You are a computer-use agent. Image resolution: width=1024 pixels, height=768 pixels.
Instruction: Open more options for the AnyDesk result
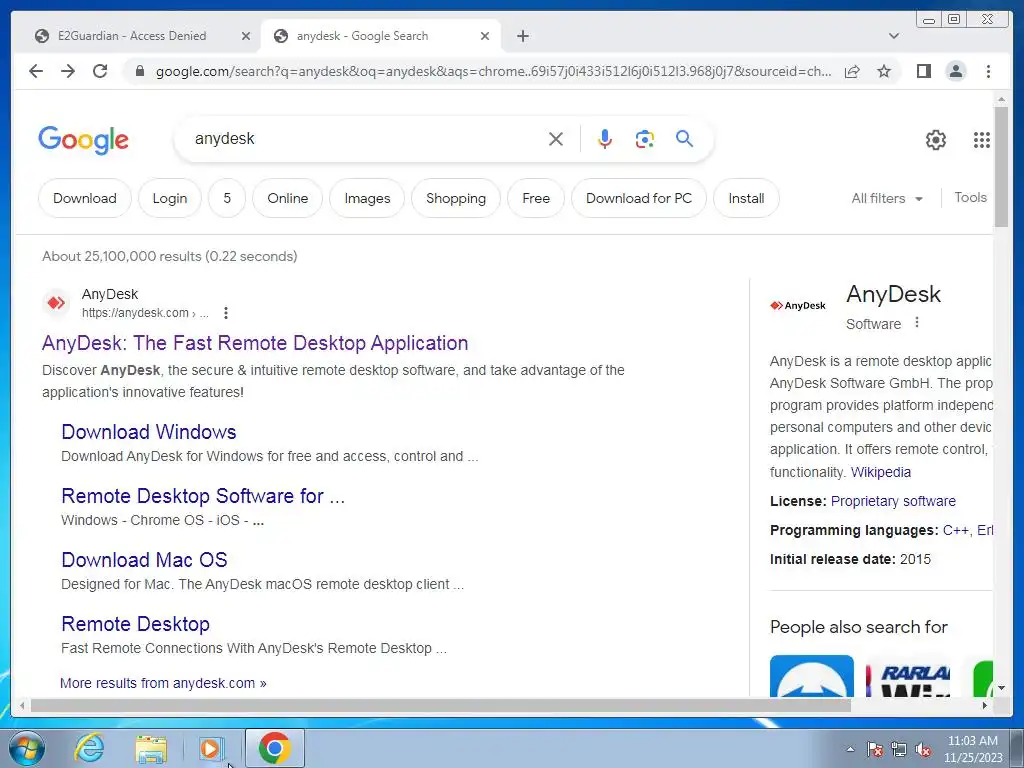click(226, 313)
